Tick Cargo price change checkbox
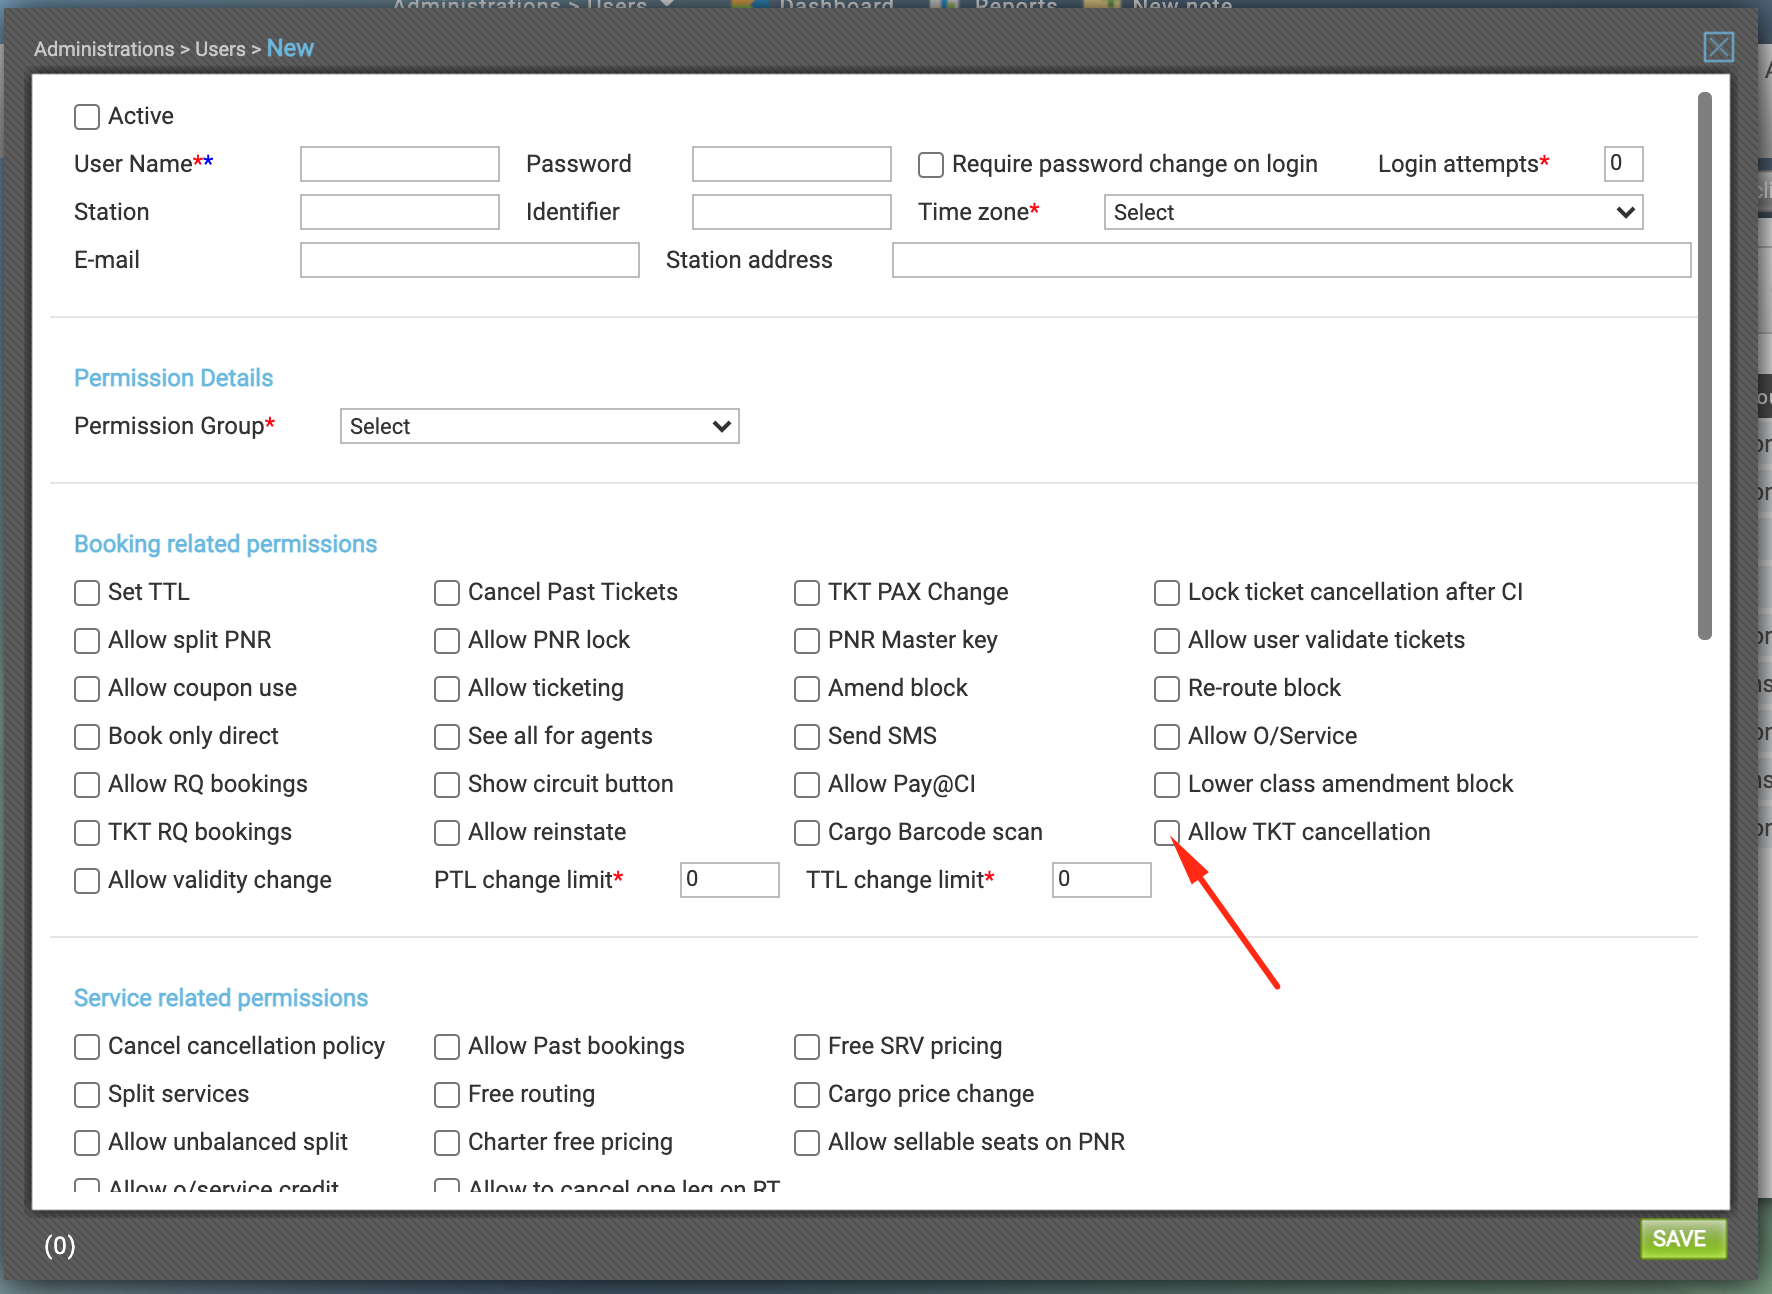 (x=807, y=1095)
